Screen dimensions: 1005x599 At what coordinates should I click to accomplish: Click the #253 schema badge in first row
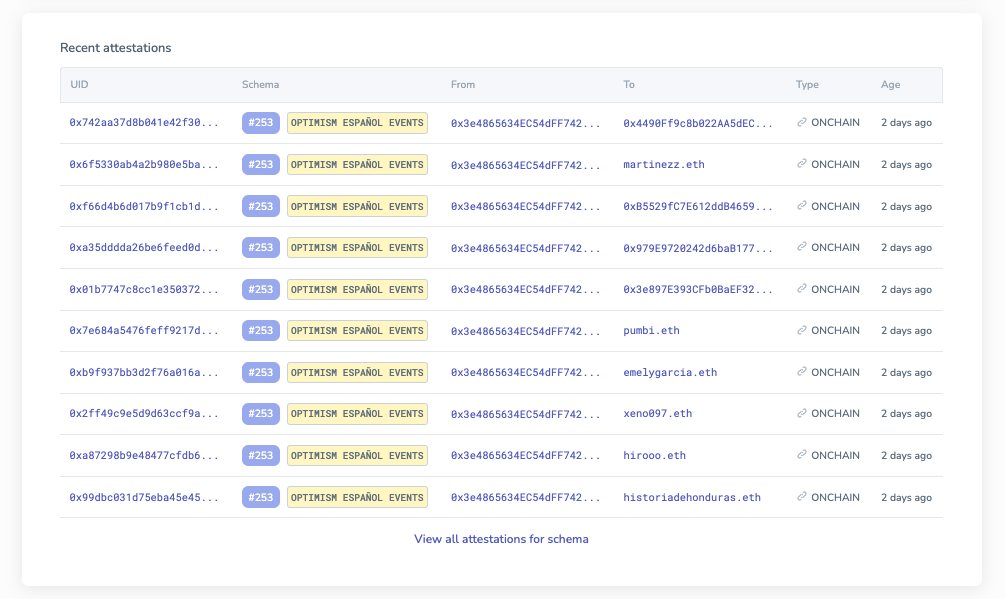(260, 123)
